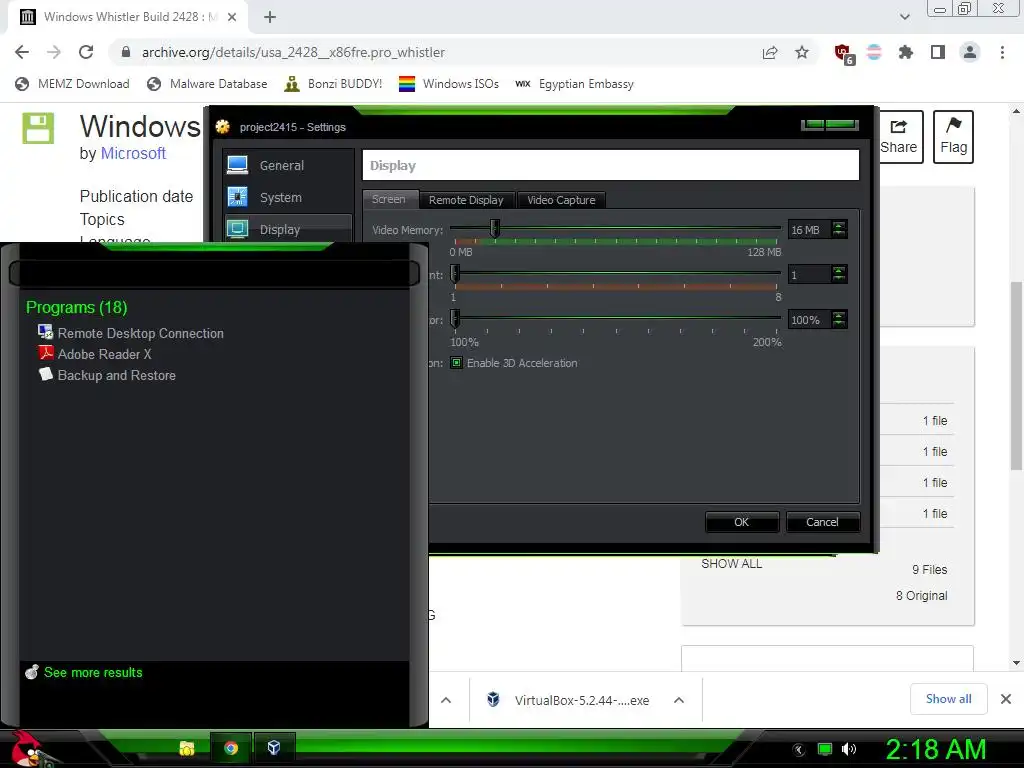Click the scale factor 100% spinbox arrows
This screenshot has width=1024, height=768.
click(x=839, y=319)
